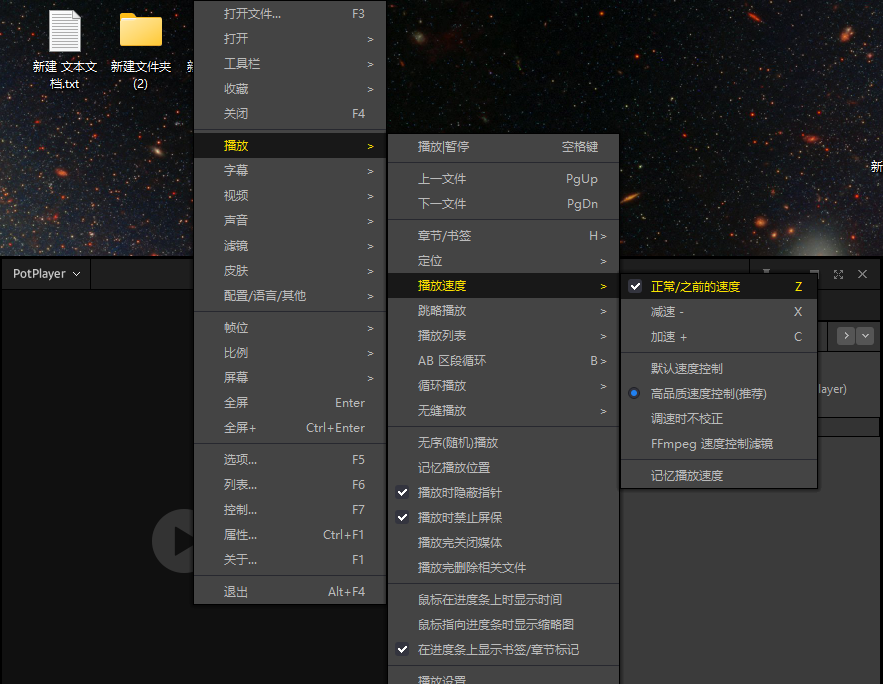Image resolution: width=883 pixels, height=684 pixels.
Task: Choose 加速 + speed entry
Action: pyautogui.click(x=719, y=337)
